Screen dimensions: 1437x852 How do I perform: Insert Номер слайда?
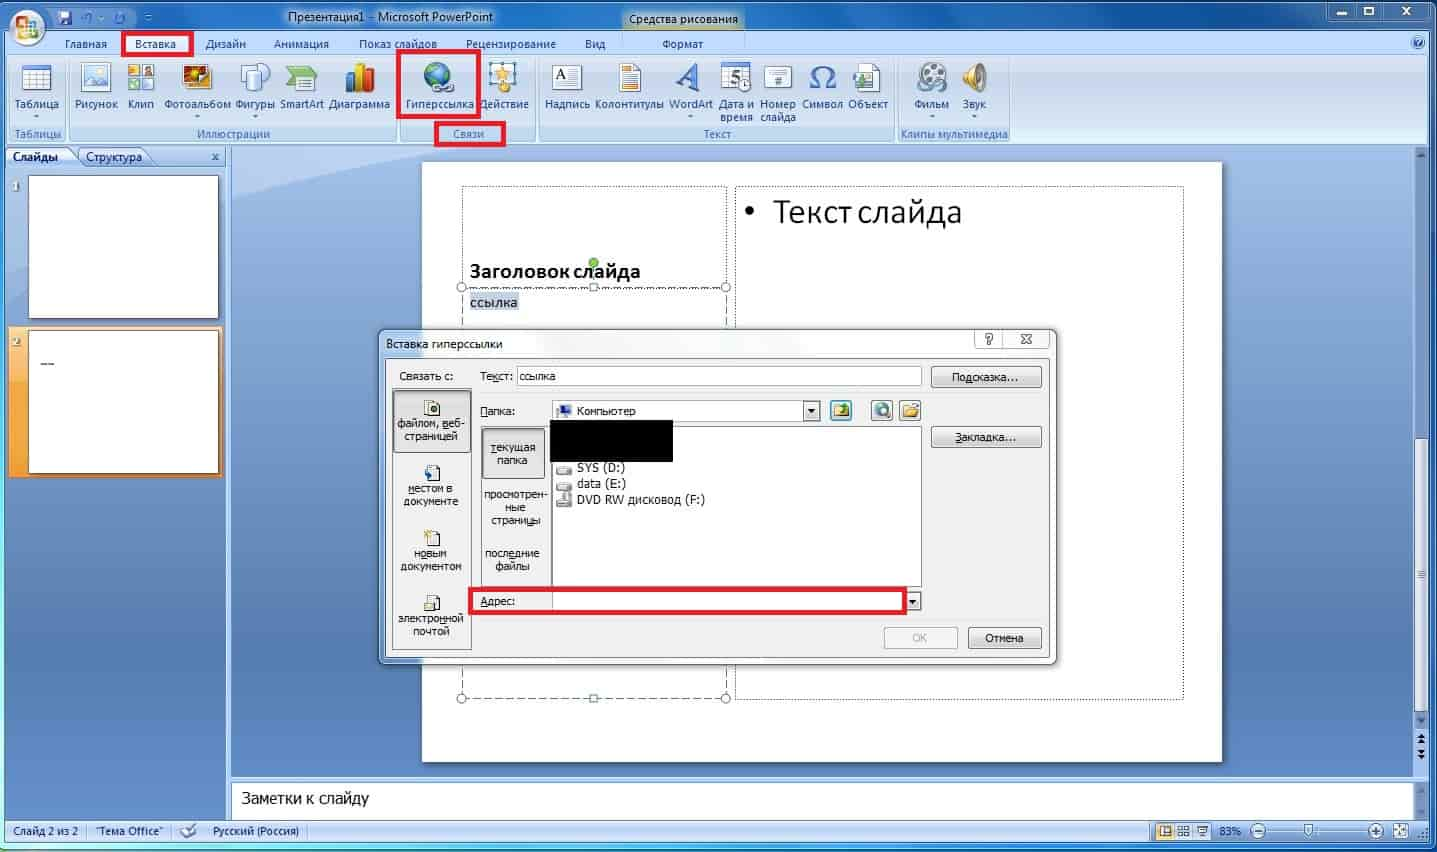(777, 92)
